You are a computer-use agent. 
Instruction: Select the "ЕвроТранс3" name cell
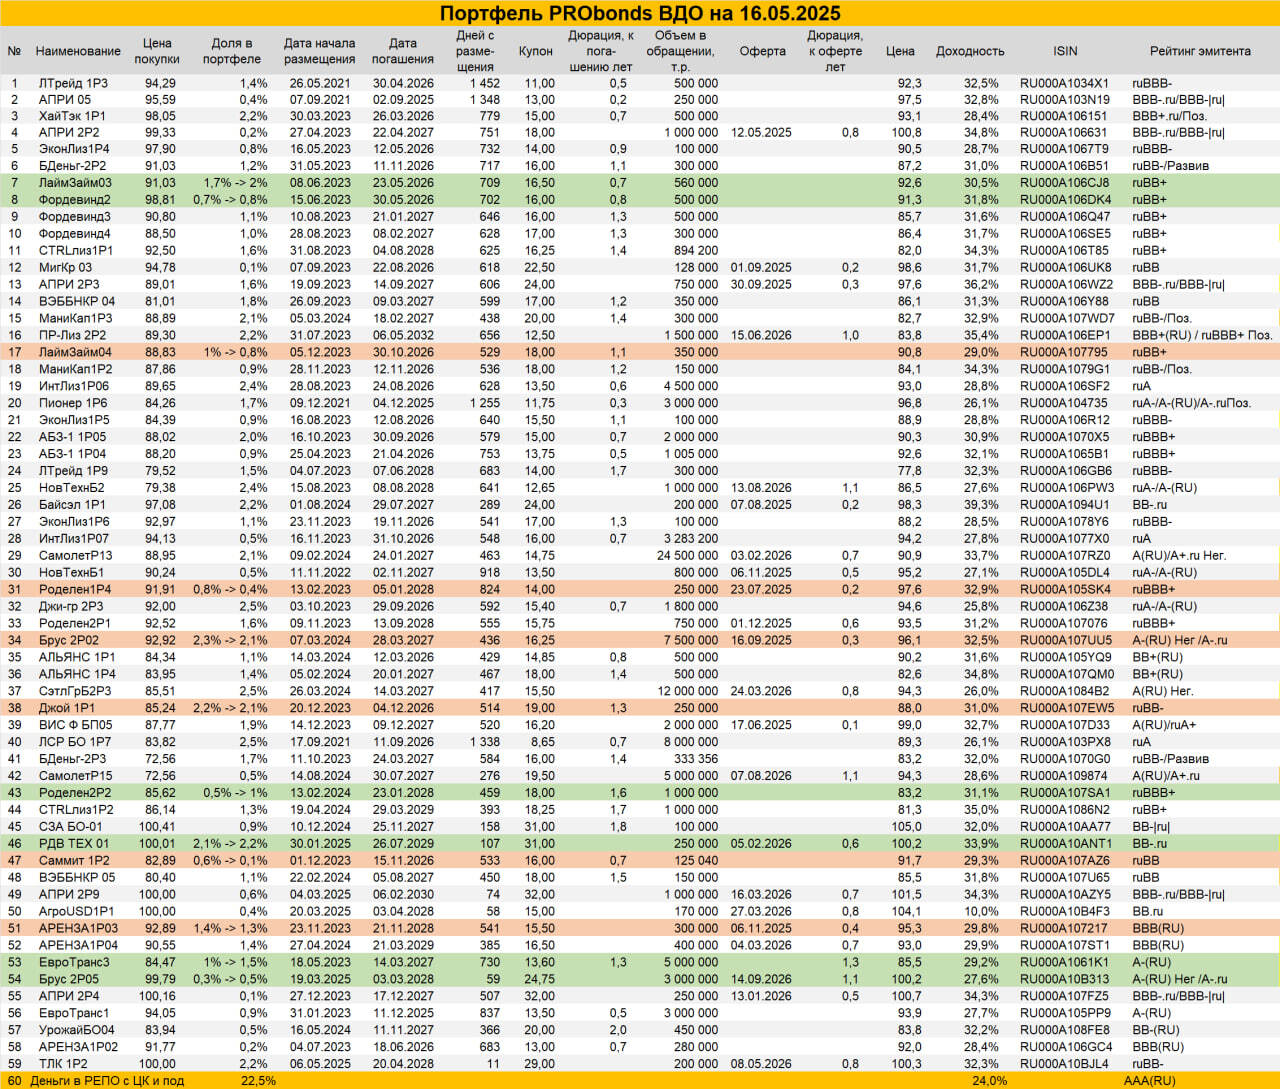[74, 963]
